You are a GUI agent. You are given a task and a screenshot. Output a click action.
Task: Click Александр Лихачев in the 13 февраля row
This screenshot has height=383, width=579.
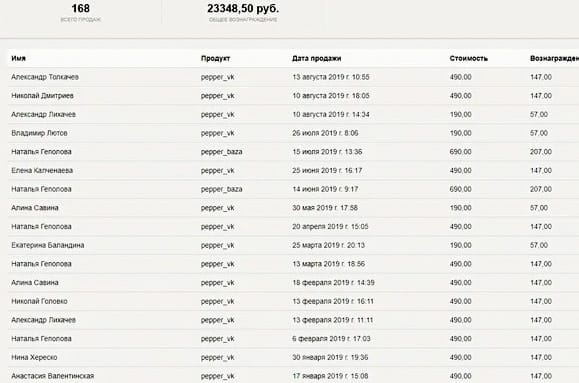click(44, 320)
